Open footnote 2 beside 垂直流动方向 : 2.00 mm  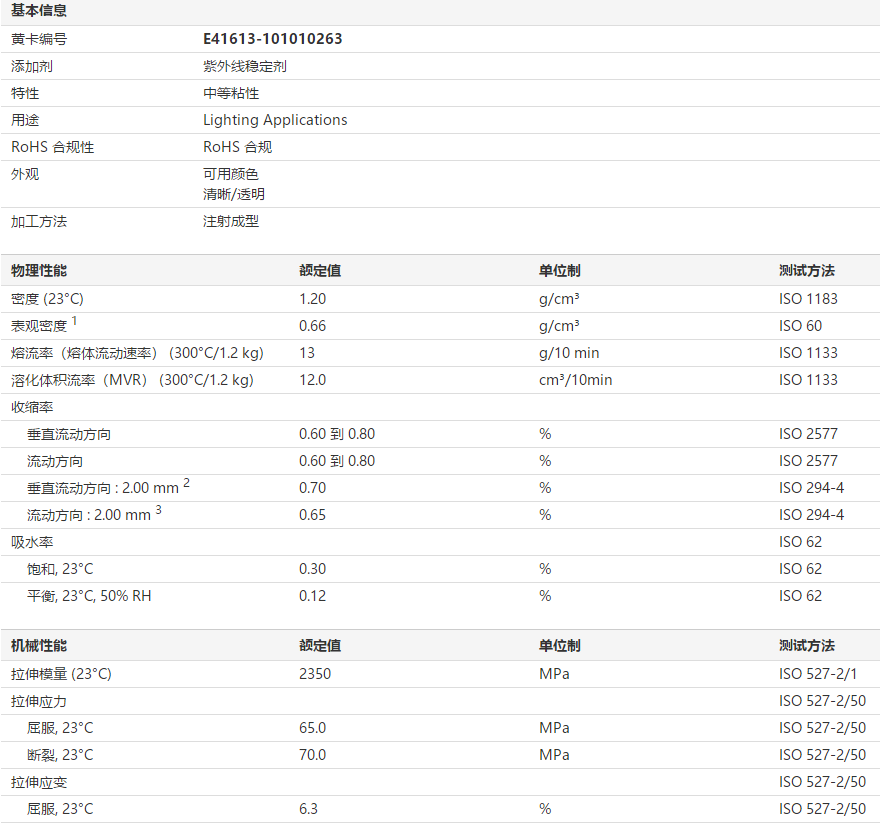pyautogui.click(x=186, y=483)
